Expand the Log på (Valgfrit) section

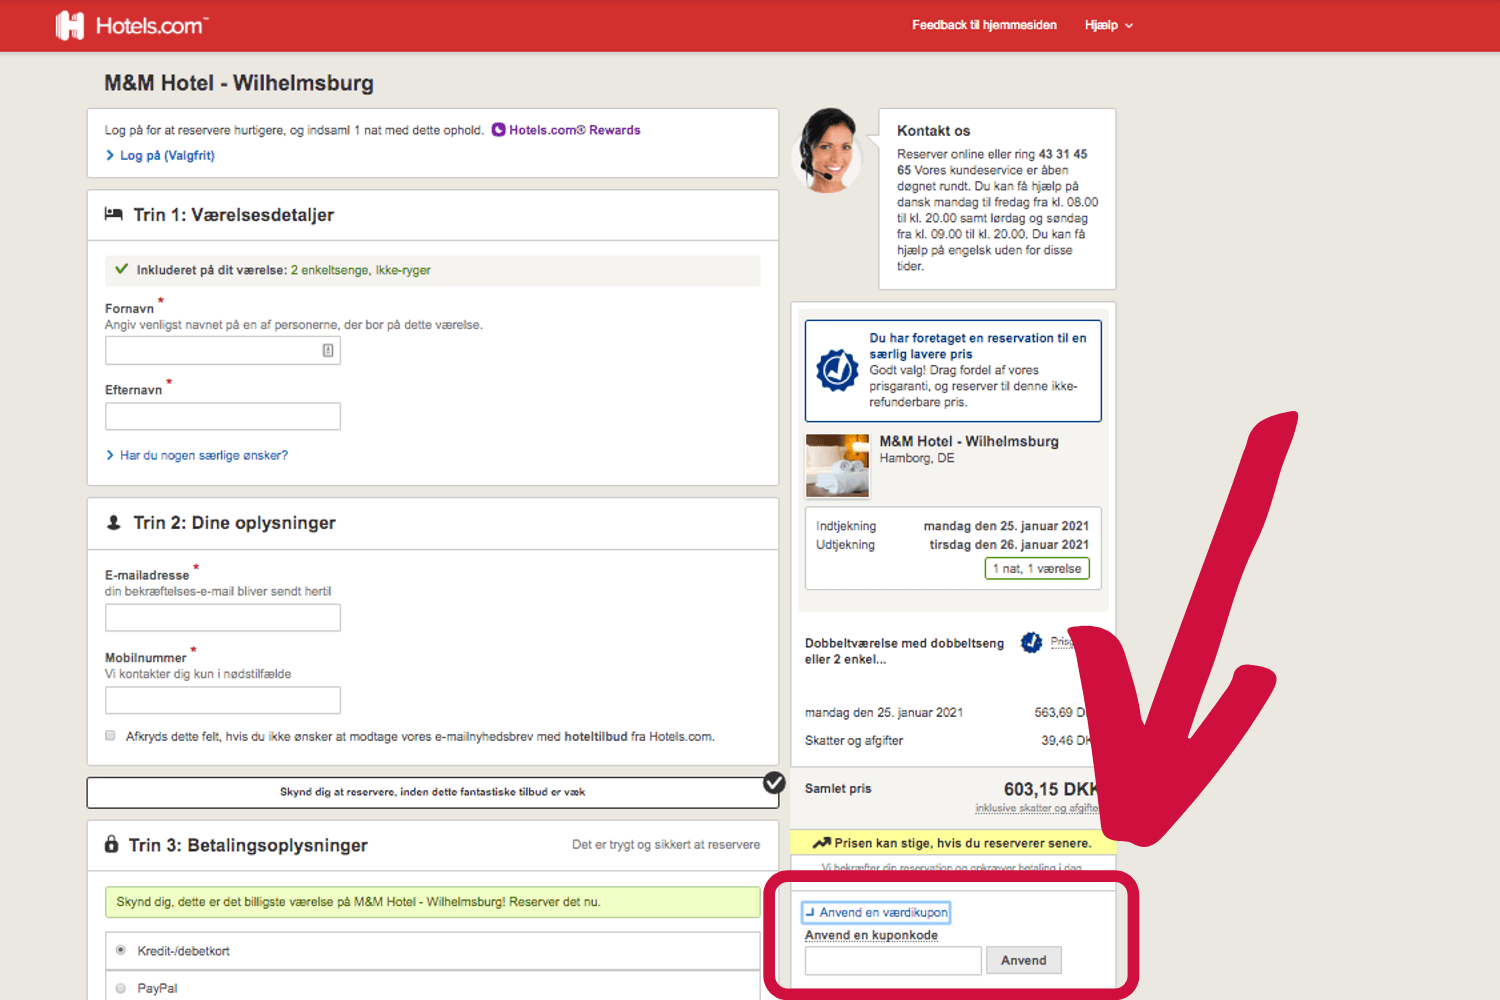point(166,155)
